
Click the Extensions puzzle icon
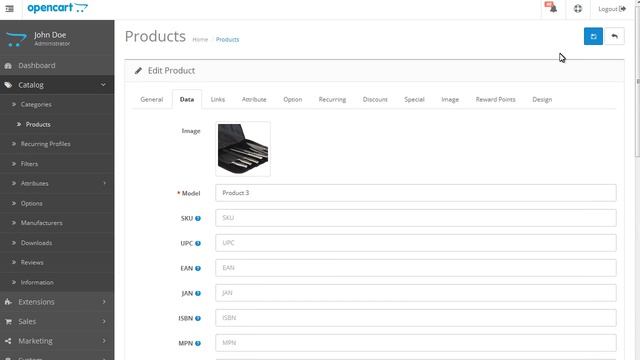click(8, 302)
